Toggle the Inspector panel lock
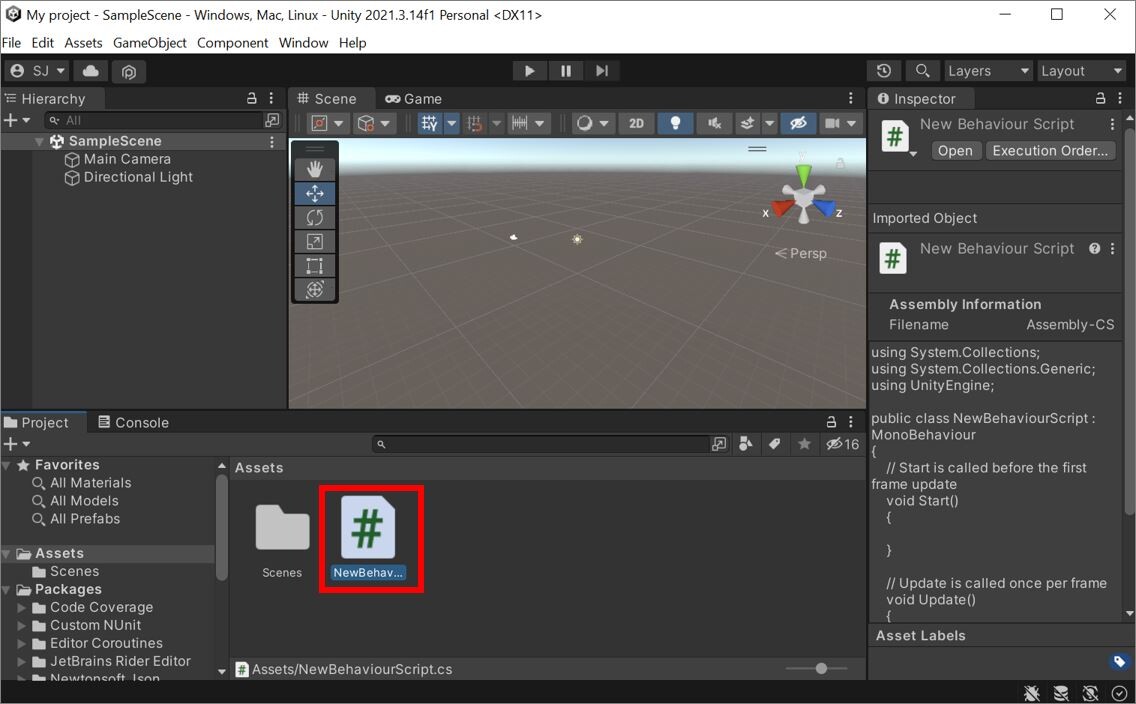The width and height of the screenshot is (1136, 704). (1100, 98)
